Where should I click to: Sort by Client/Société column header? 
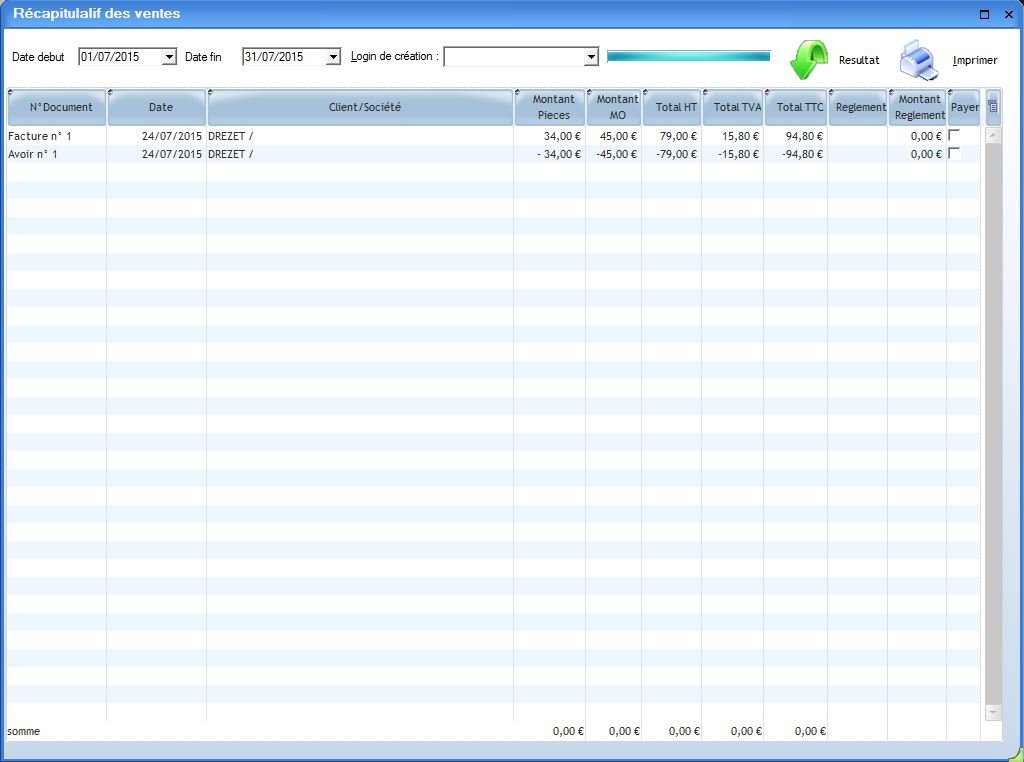(360, 107)
